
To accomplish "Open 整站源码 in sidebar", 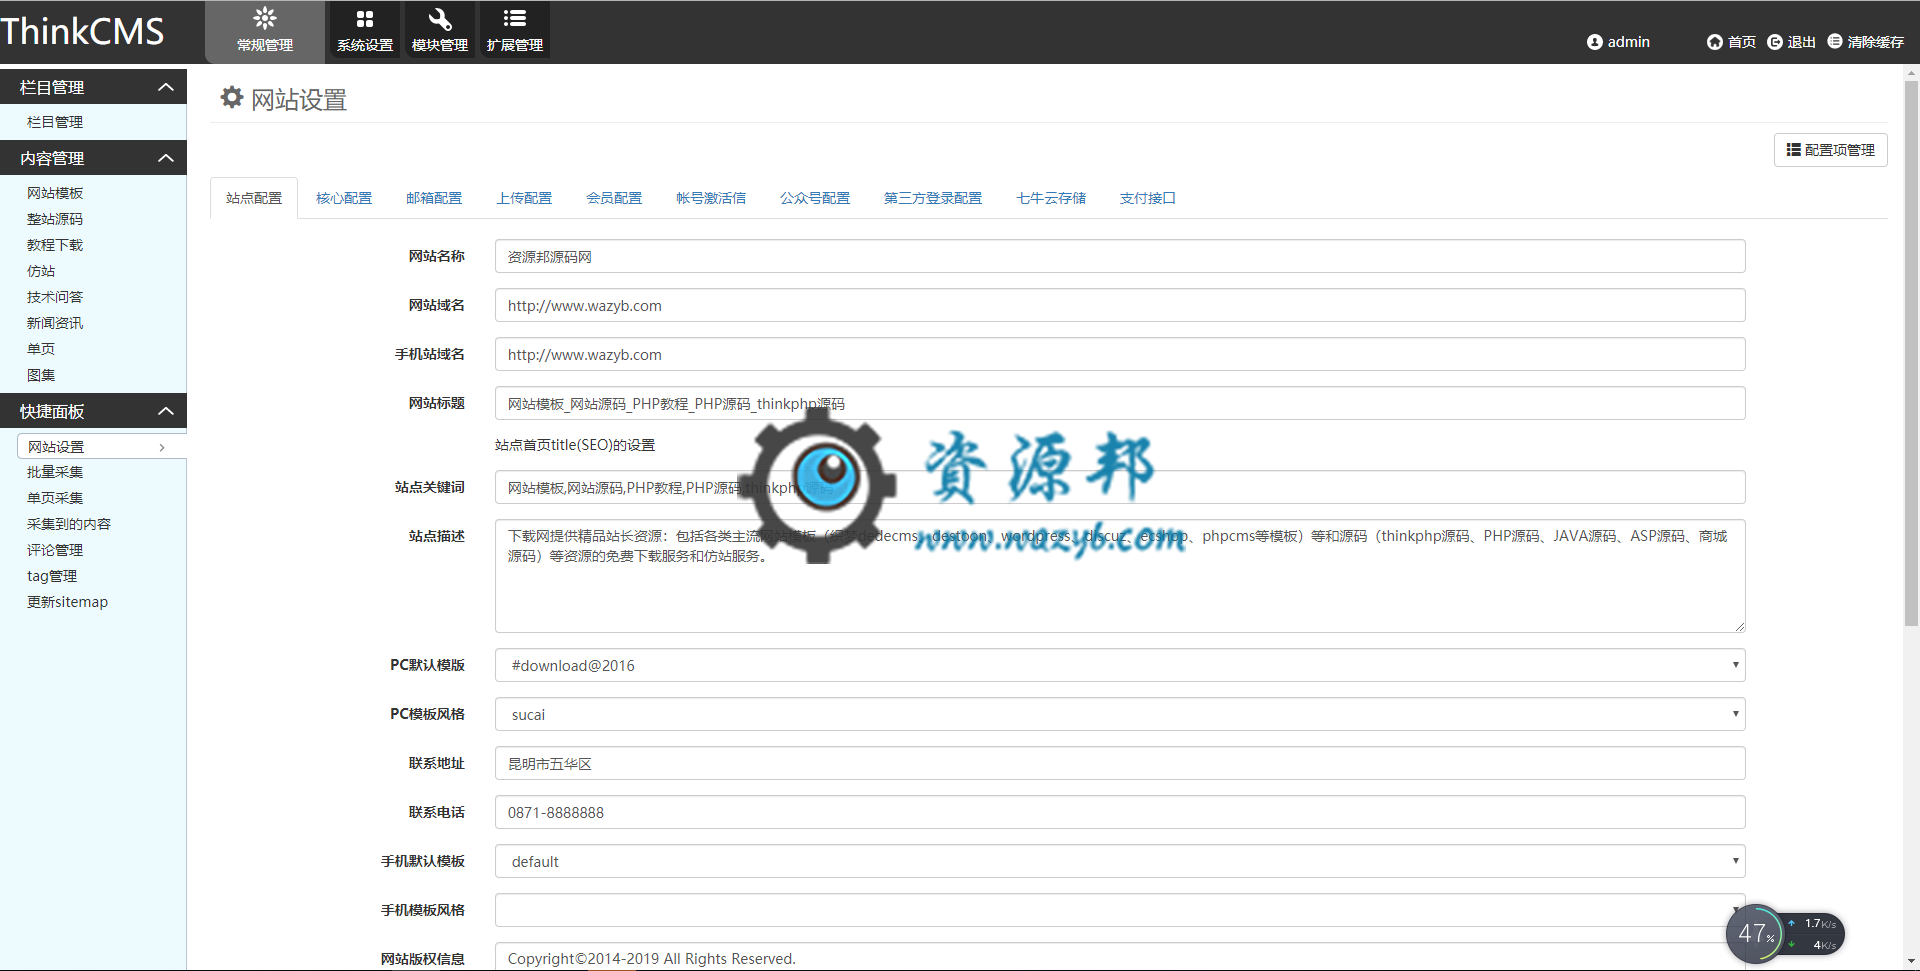I will (55, 219).
